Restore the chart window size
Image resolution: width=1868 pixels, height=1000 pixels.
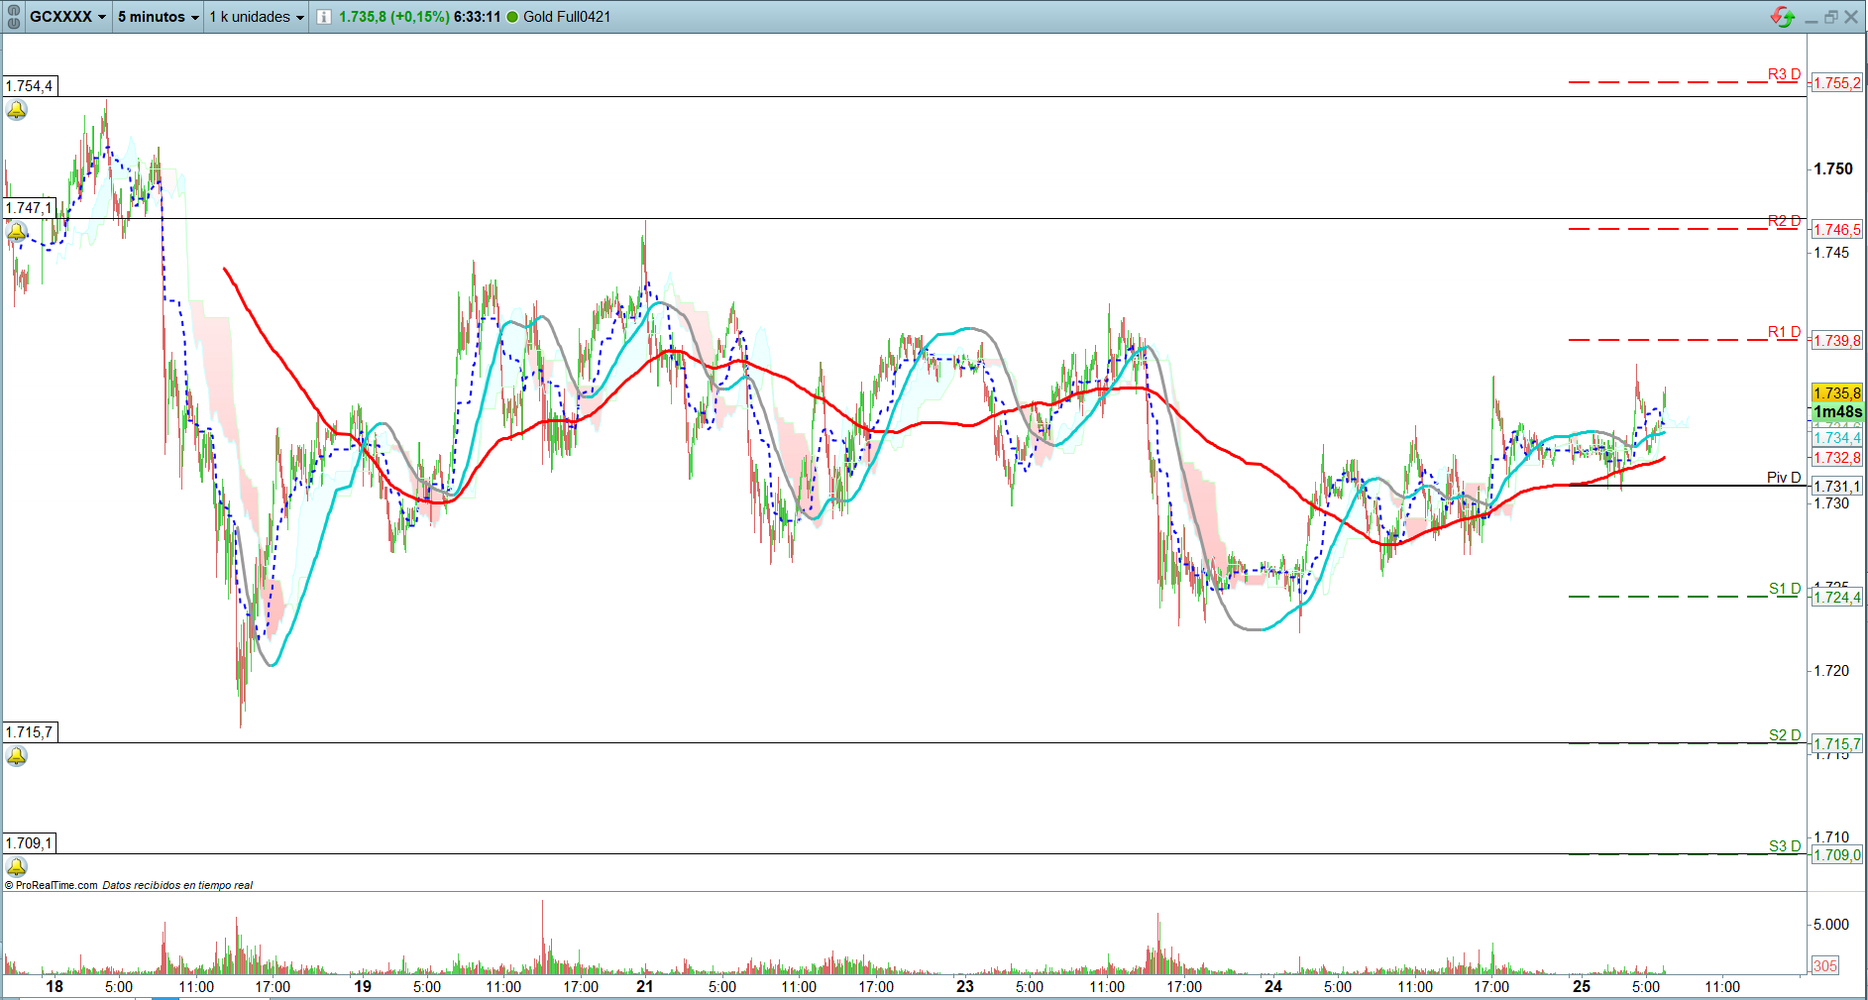click(1830, 17)
